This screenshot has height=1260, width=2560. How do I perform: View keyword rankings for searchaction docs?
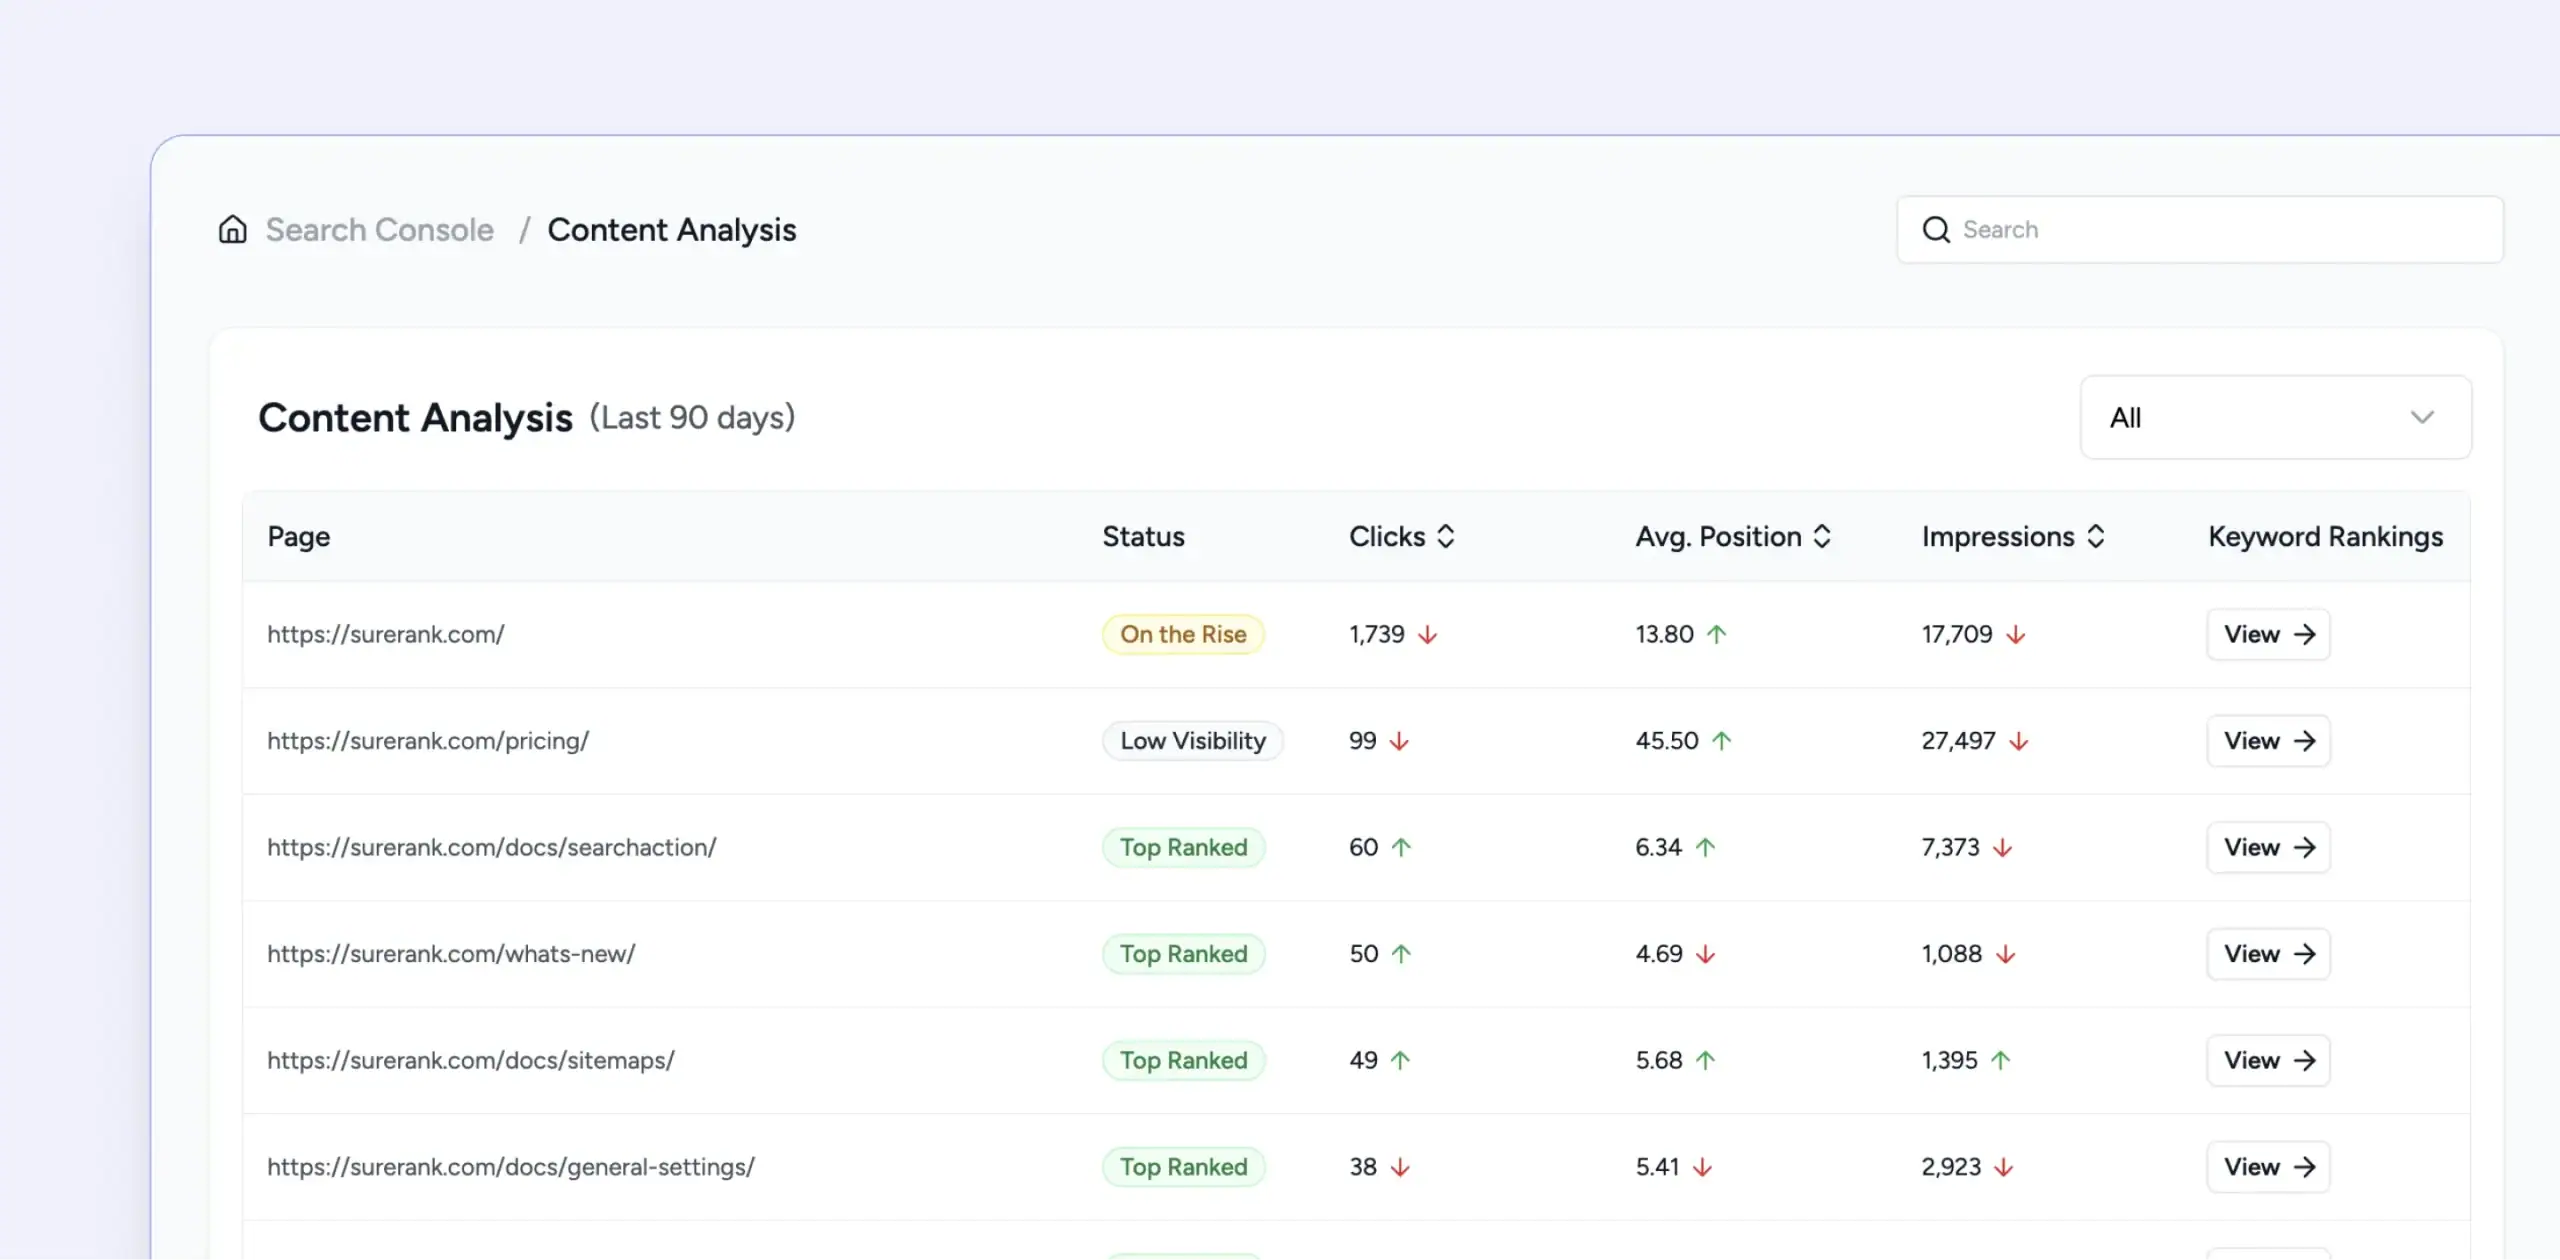2268,847
